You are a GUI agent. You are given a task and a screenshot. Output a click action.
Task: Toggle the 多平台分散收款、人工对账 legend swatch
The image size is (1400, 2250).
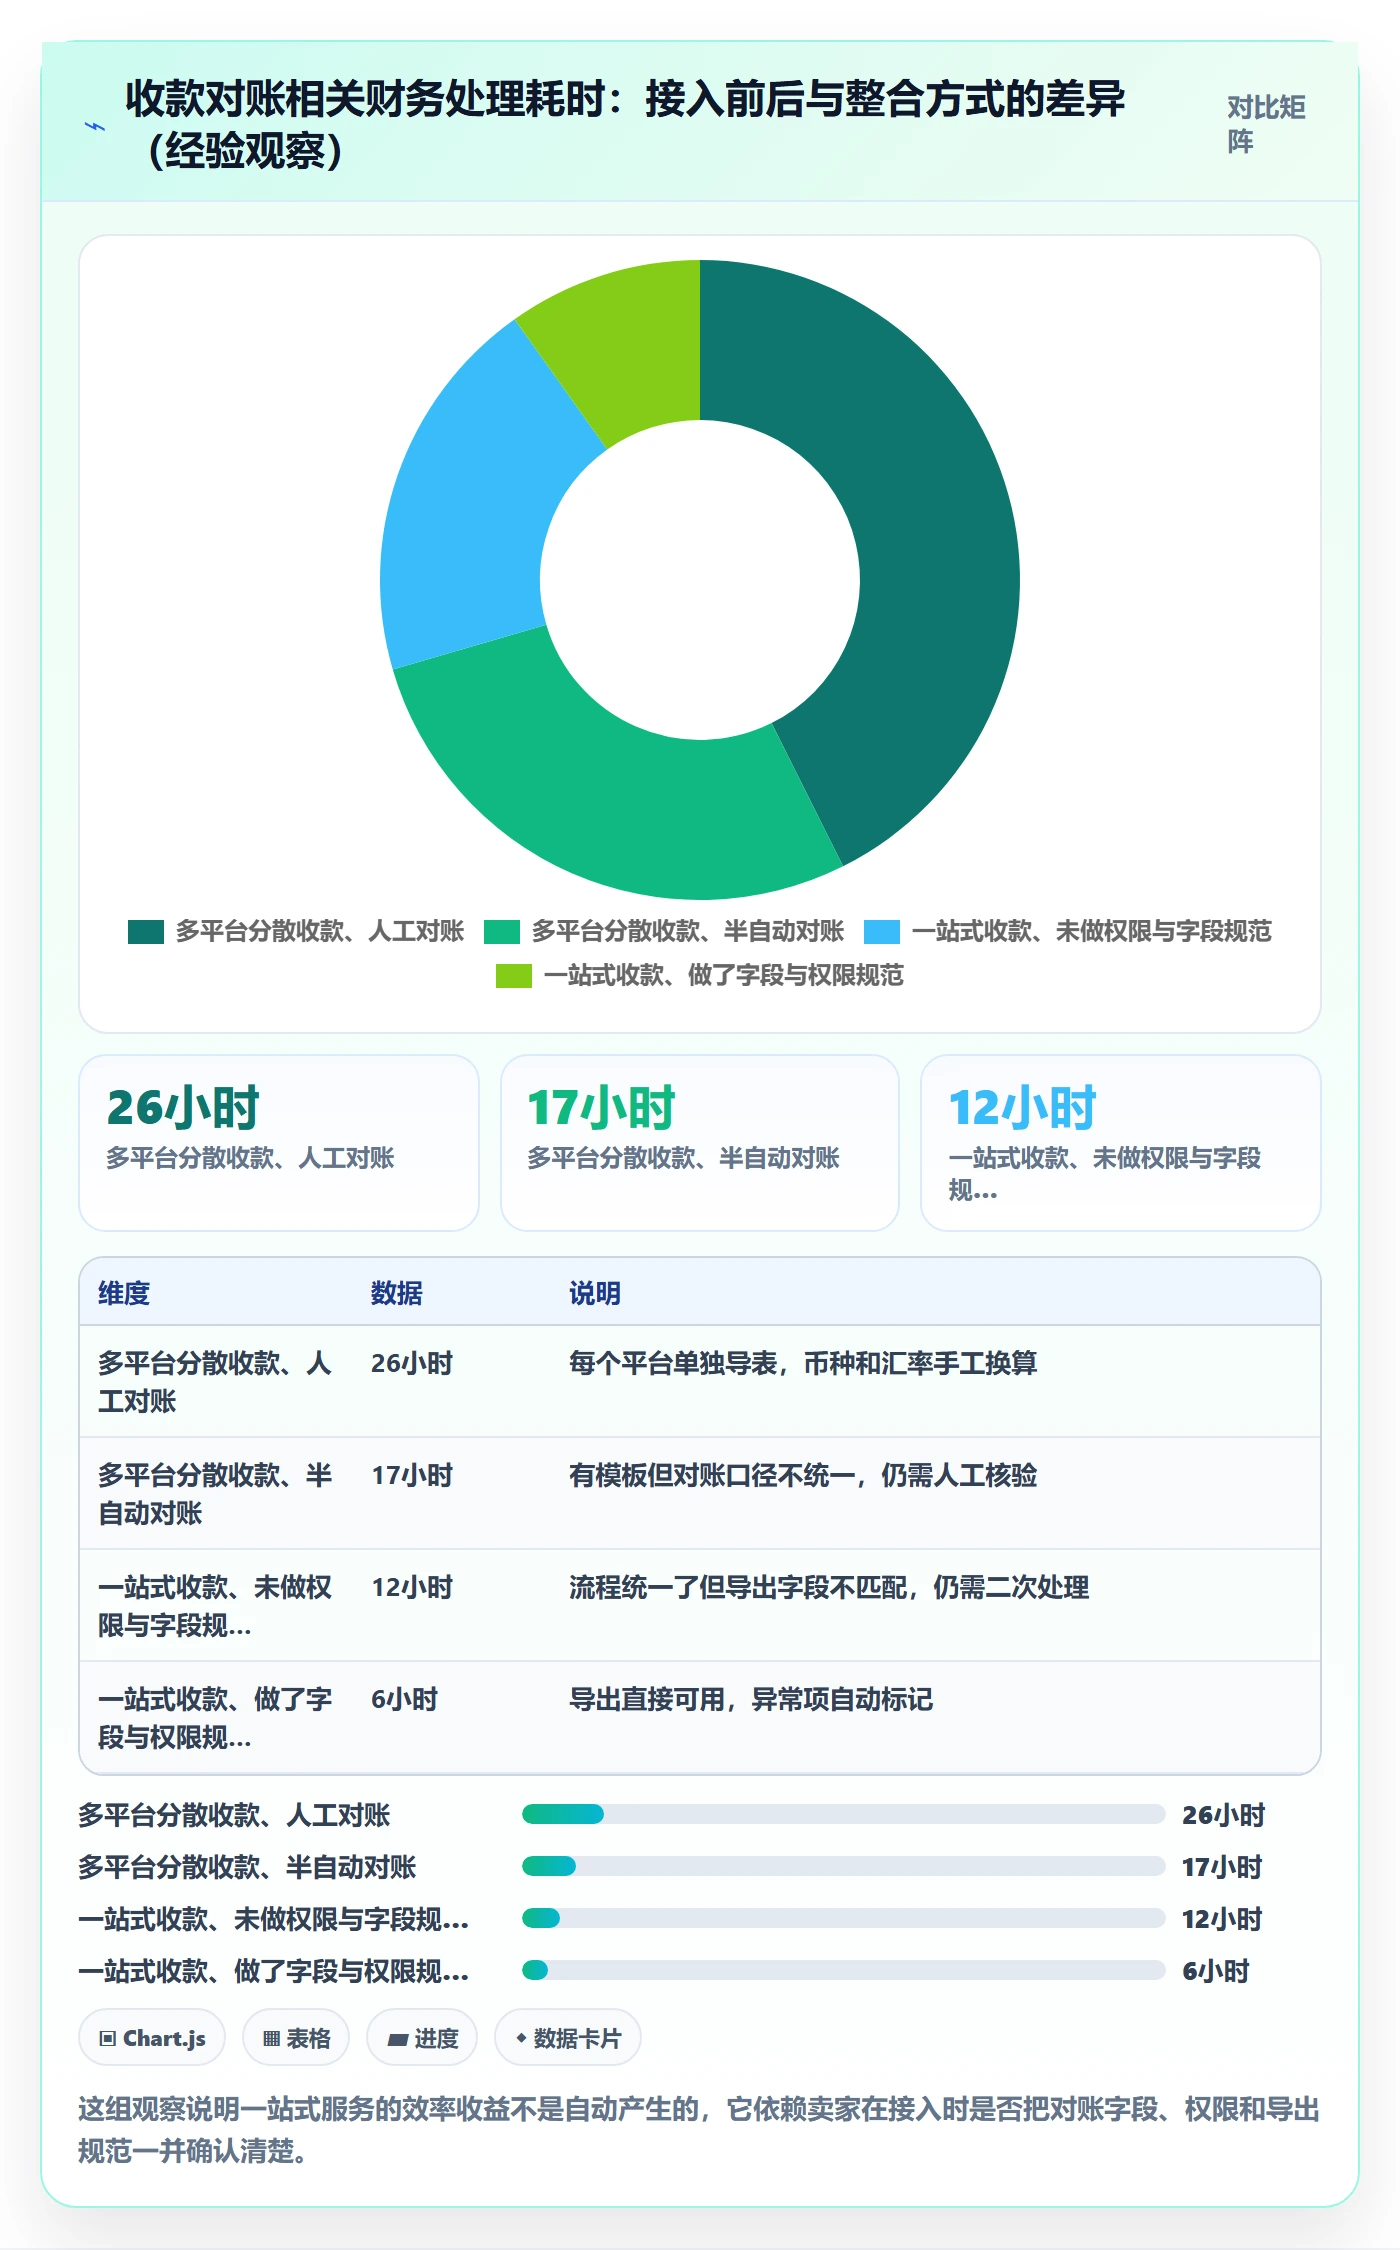(x=146, y=932)
